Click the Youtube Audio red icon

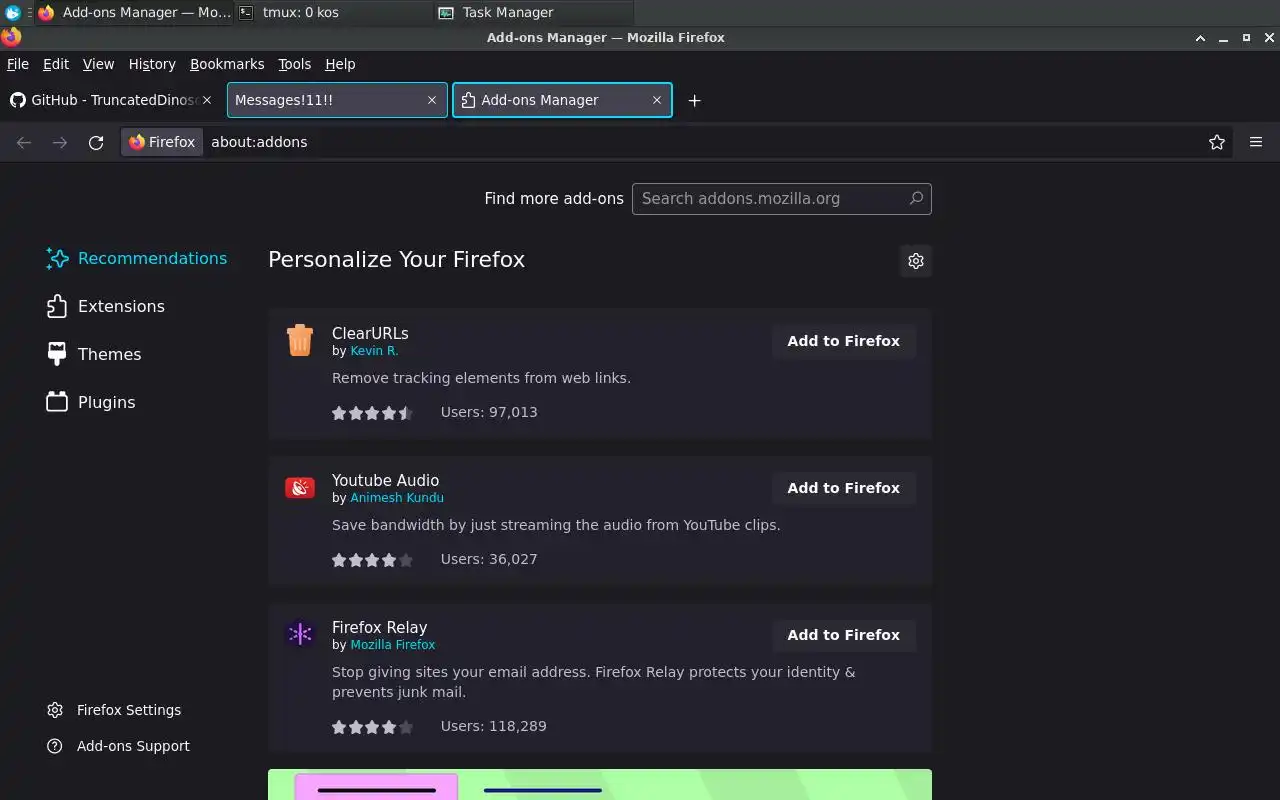[300, 488]
